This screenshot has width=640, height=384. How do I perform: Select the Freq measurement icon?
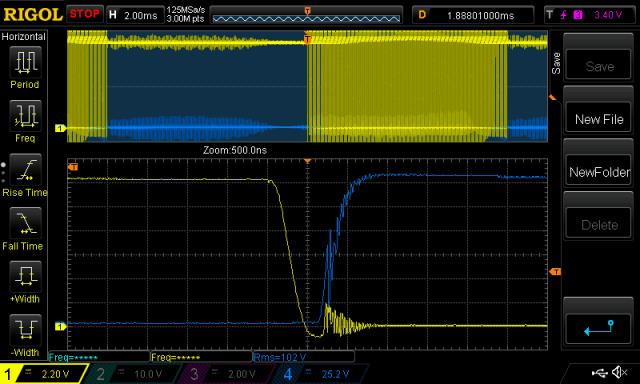25,115
